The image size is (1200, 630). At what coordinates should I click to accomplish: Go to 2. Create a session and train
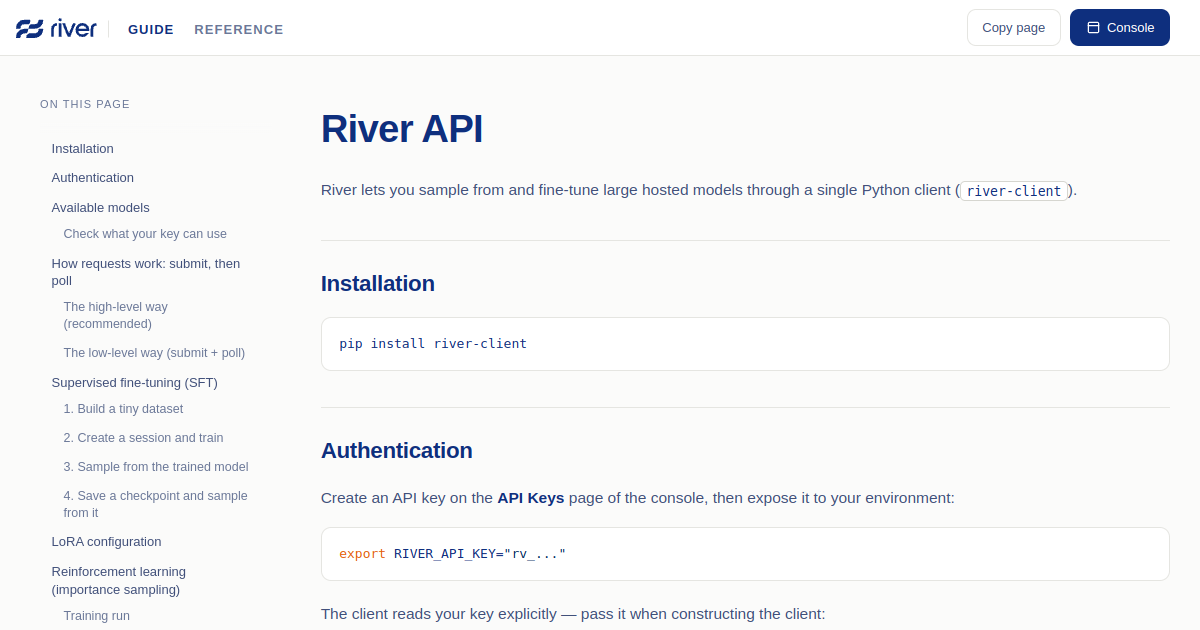[143, 438]
